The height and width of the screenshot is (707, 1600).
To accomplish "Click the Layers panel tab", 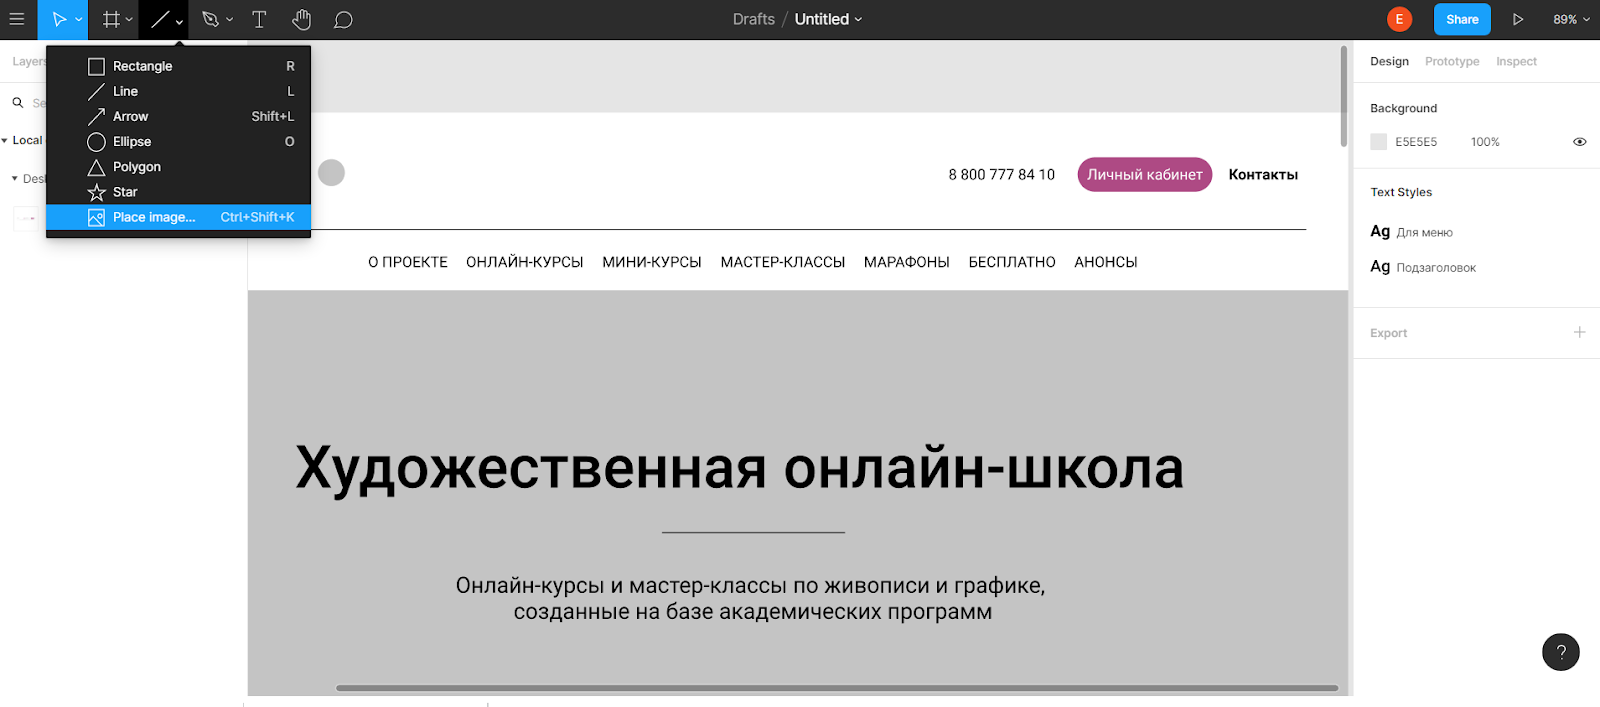I will (x=28, y=61).
